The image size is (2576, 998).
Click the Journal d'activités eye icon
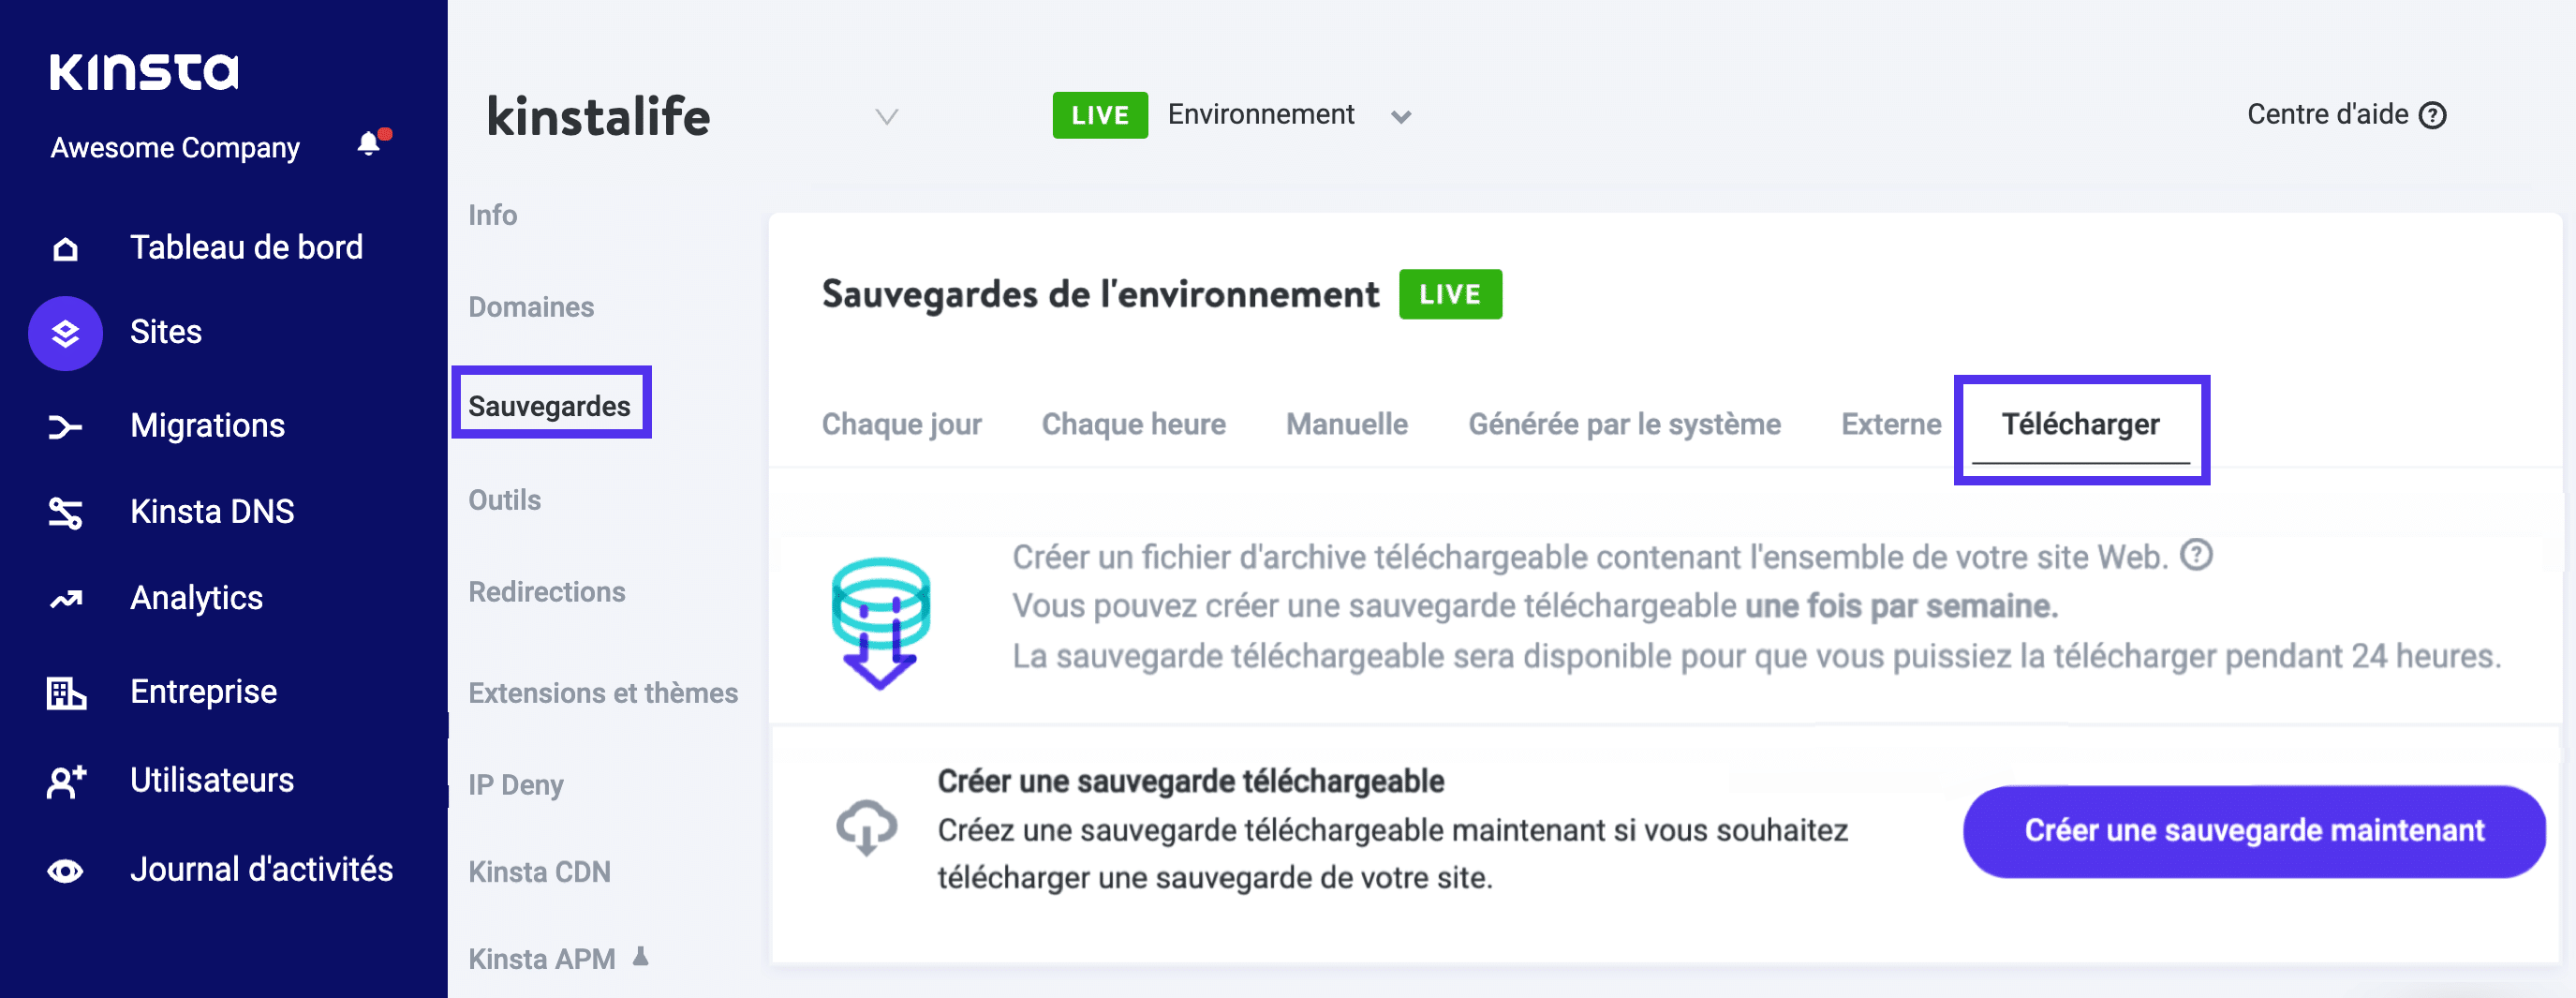(x=64, y=871)
